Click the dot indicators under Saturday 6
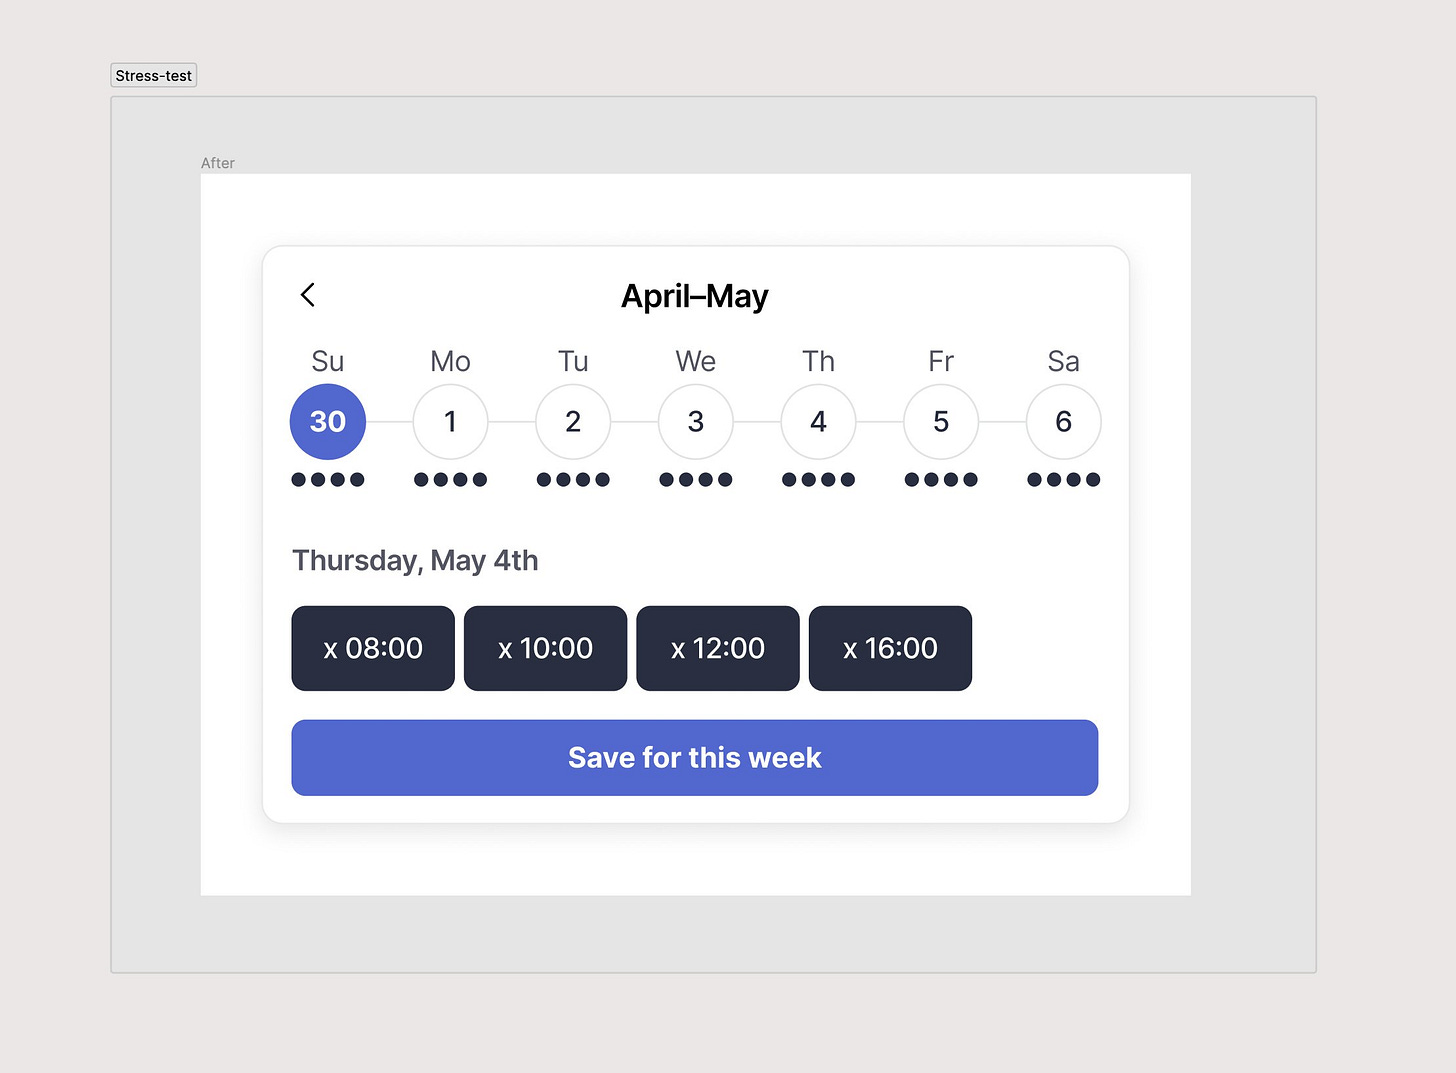 click(x=1063, y=479)
